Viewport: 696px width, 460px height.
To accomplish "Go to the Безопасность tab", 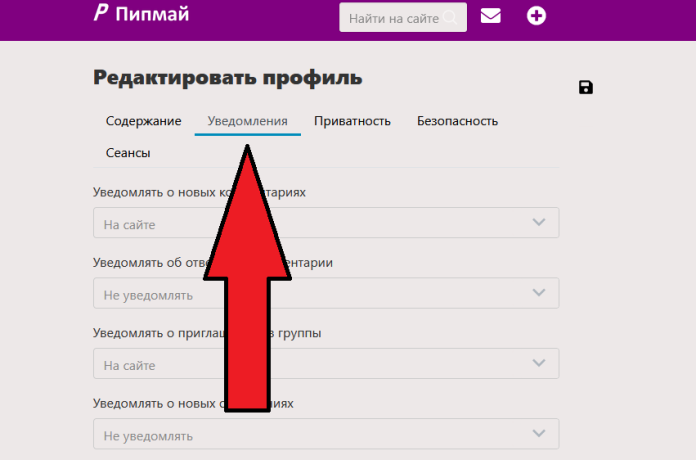I will (457, 121).
